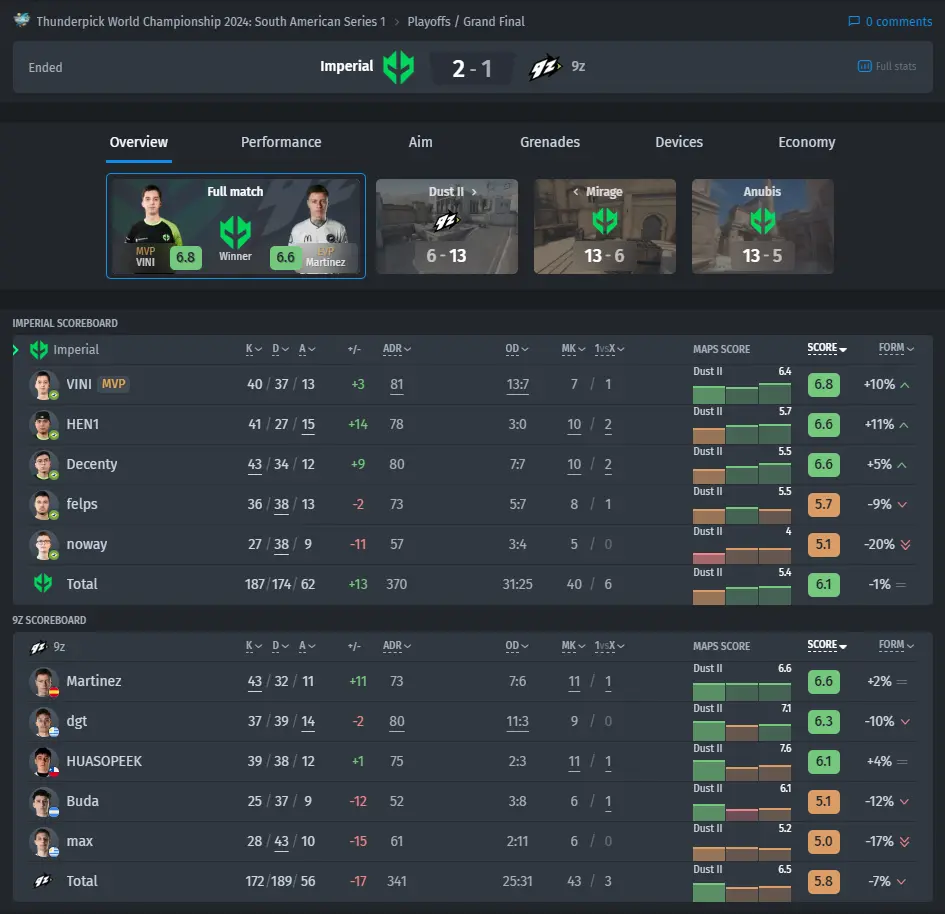Open the Playoffs / Grand Final breadcrumb
945x914 pixels.
pos(466,21)
